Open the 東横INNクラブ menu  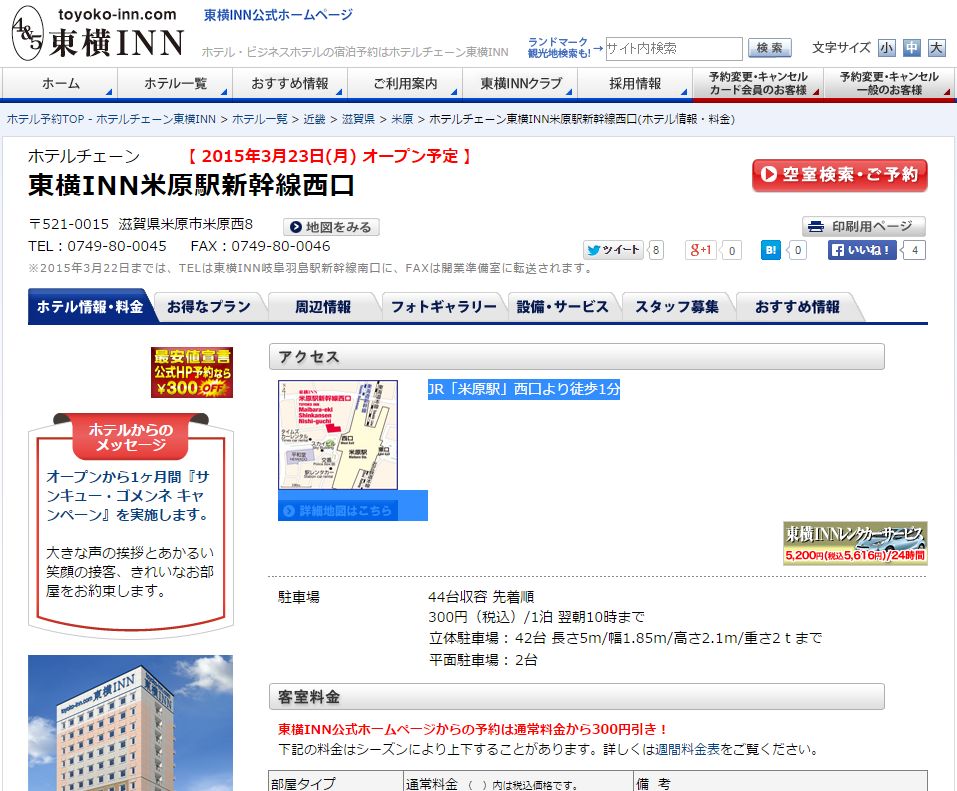(521, 84)
